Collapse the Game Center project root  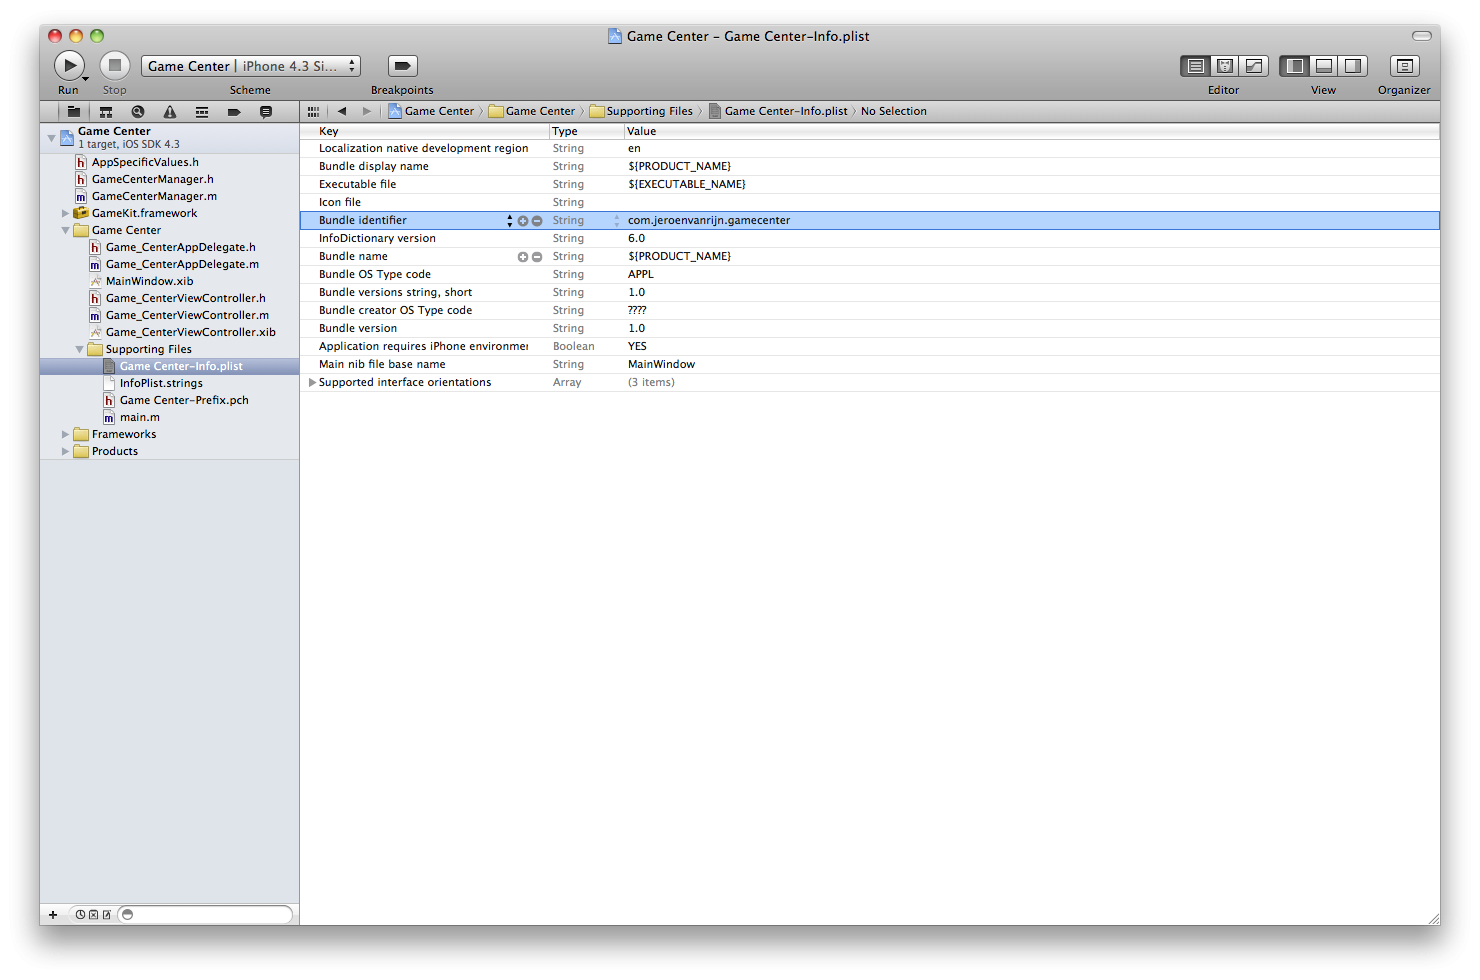[x=51, y=137]
